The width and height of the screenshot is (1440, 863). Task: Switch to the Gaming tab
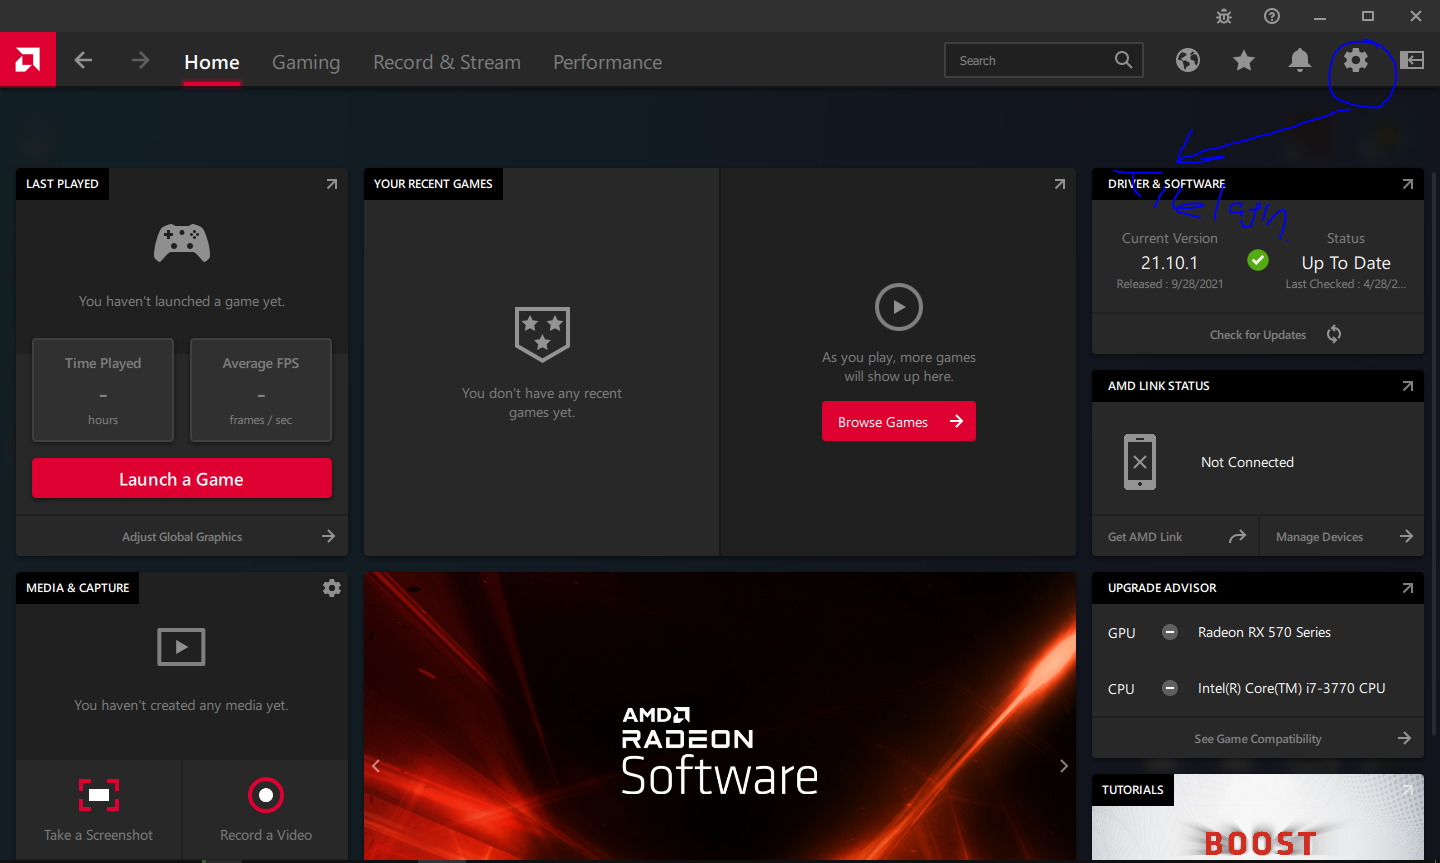(x=306, y=62)
